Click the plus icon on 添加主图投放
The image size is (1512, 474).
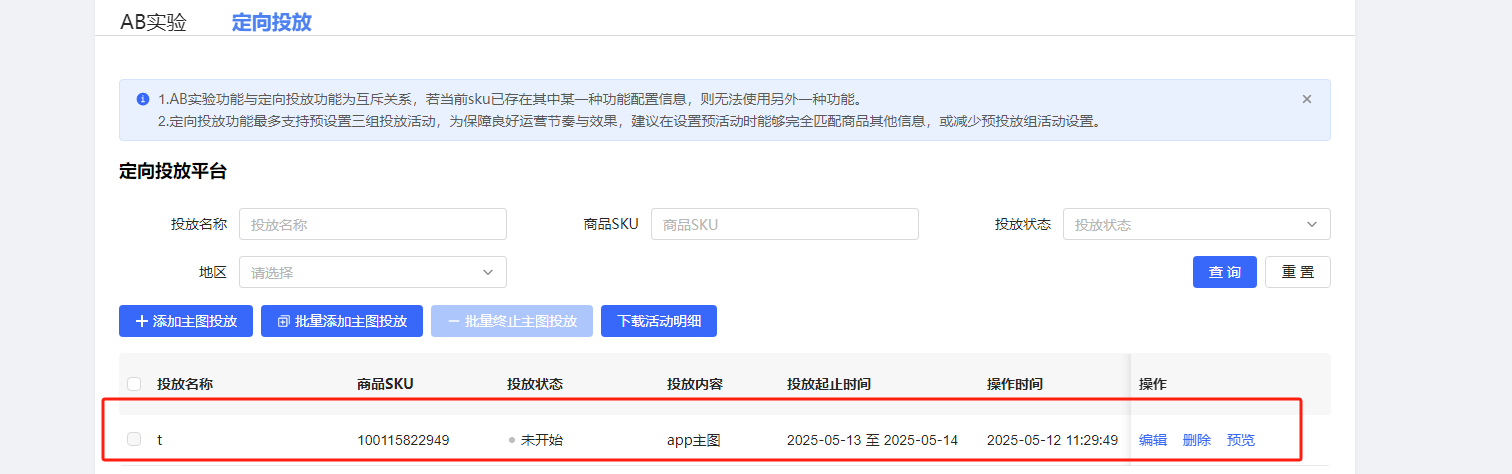(x=141, y=321)
